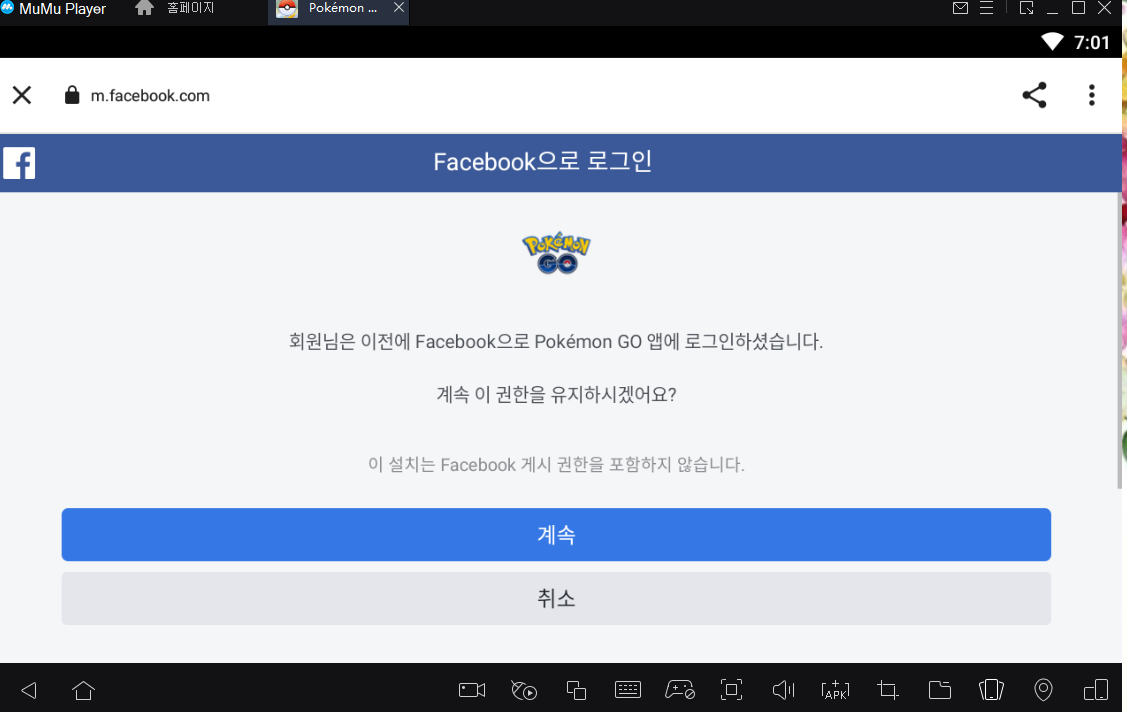This screenshot has width=1127, height=712.
Task: Click the 이전에 Facebook으로 Pokémon GO 로그인 message
Action: (x=556, y=341)
